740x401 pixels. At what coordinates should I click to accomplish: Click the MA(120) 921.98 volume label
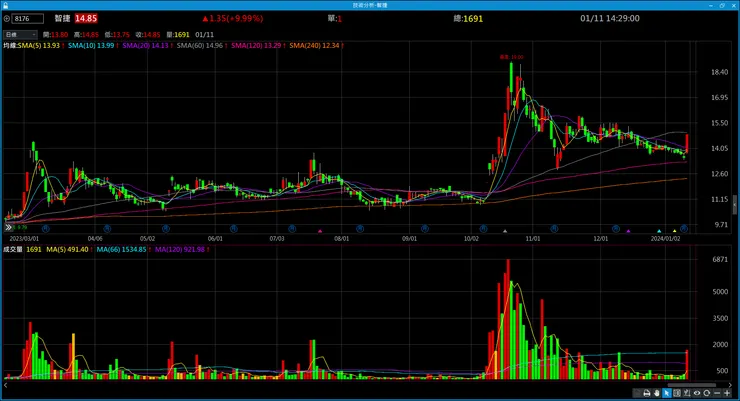coord(179,250)
